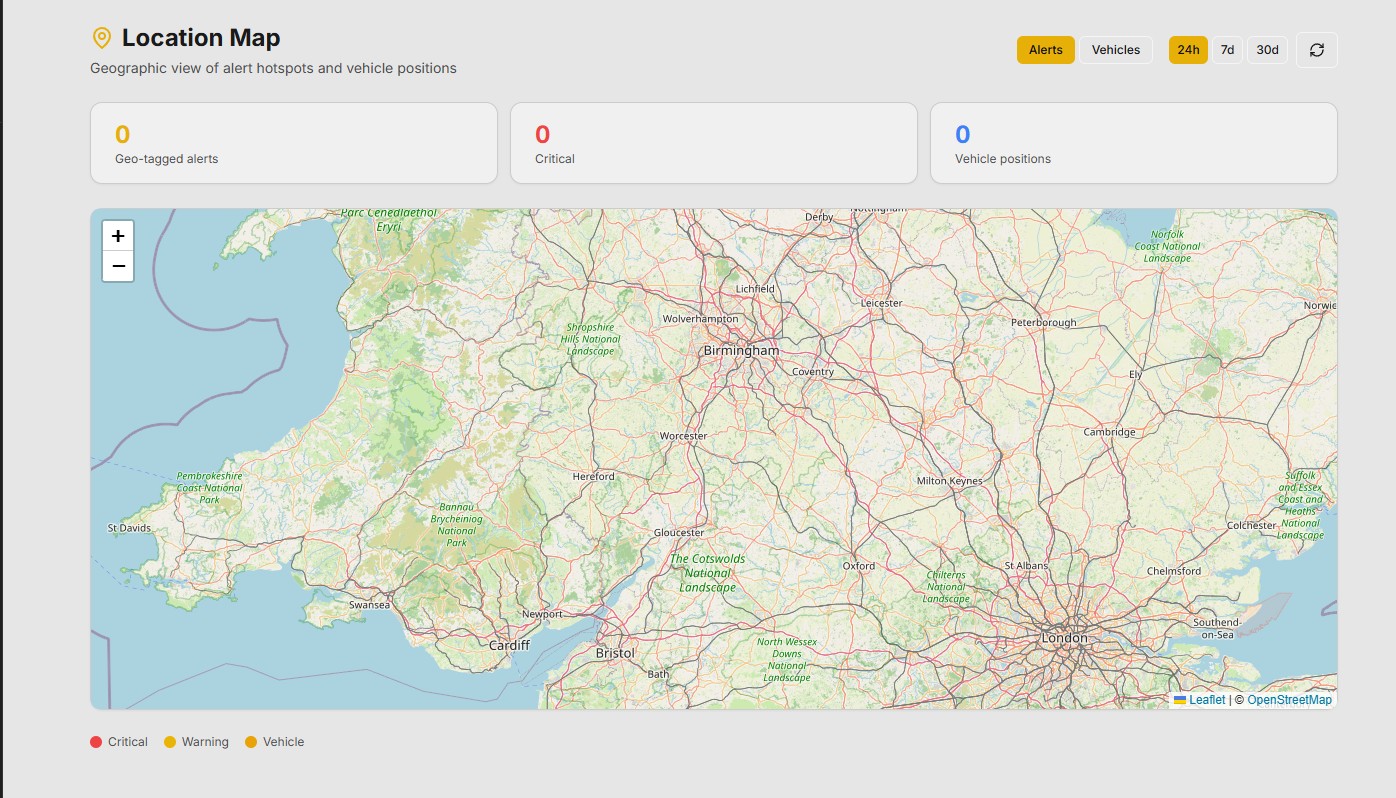The image size is (1396, 798).
Task: Click the Lichfield label on the map
Action: click(x=755, y=289)
